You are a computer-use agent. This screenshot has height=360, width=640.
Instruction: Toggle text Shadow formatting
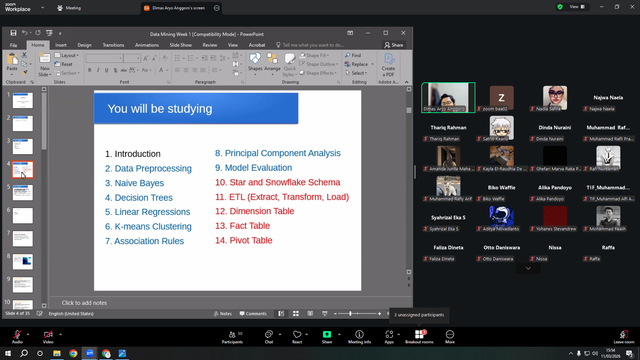[x=116, y=70]
